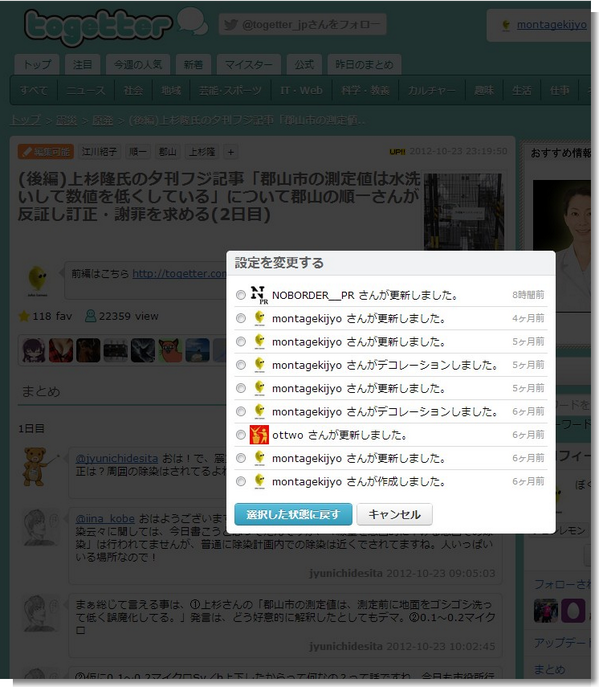Open the @iina_kobe mention link
The width and height of the screenshot is (599, 687).
(105, 518)
